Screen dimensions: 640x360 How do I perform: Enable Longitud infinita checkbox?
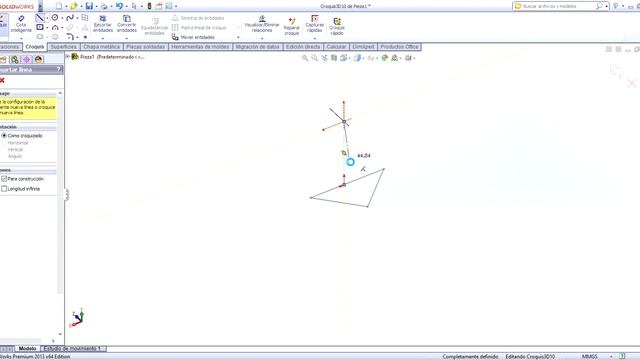pos(4,189)
